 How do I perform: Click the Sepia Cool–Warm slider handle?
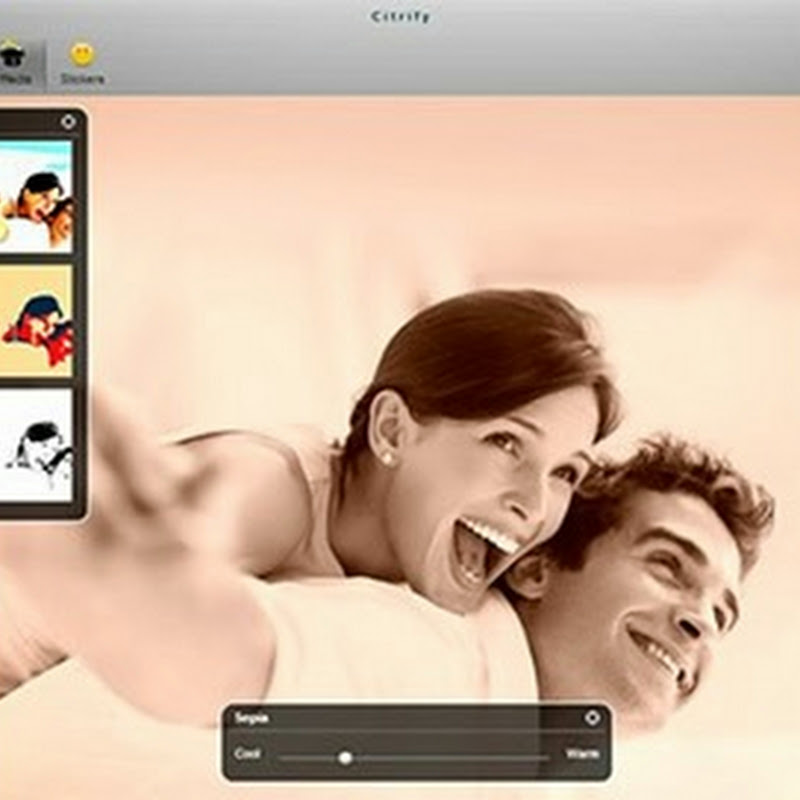click(x=345, y=758)
